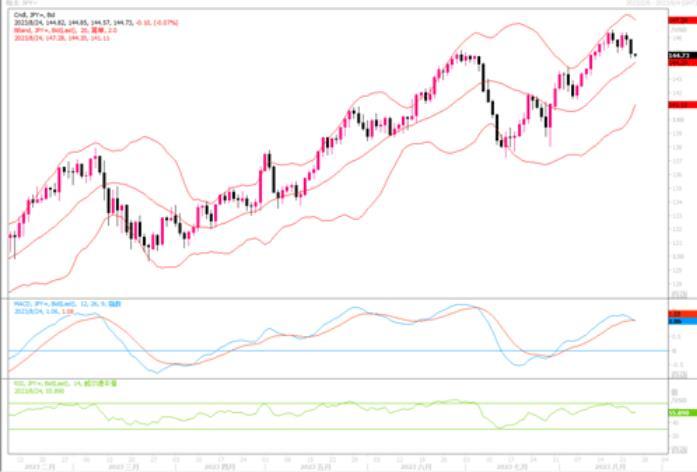This screenshot has width=697, height=472.
Task: Toggle auto scale in the price pane corner
Action: click(681, 292)
